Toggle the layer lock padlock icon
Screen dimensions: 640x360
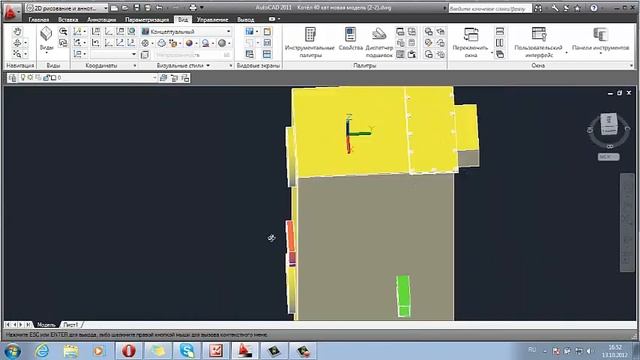[46, 78]
